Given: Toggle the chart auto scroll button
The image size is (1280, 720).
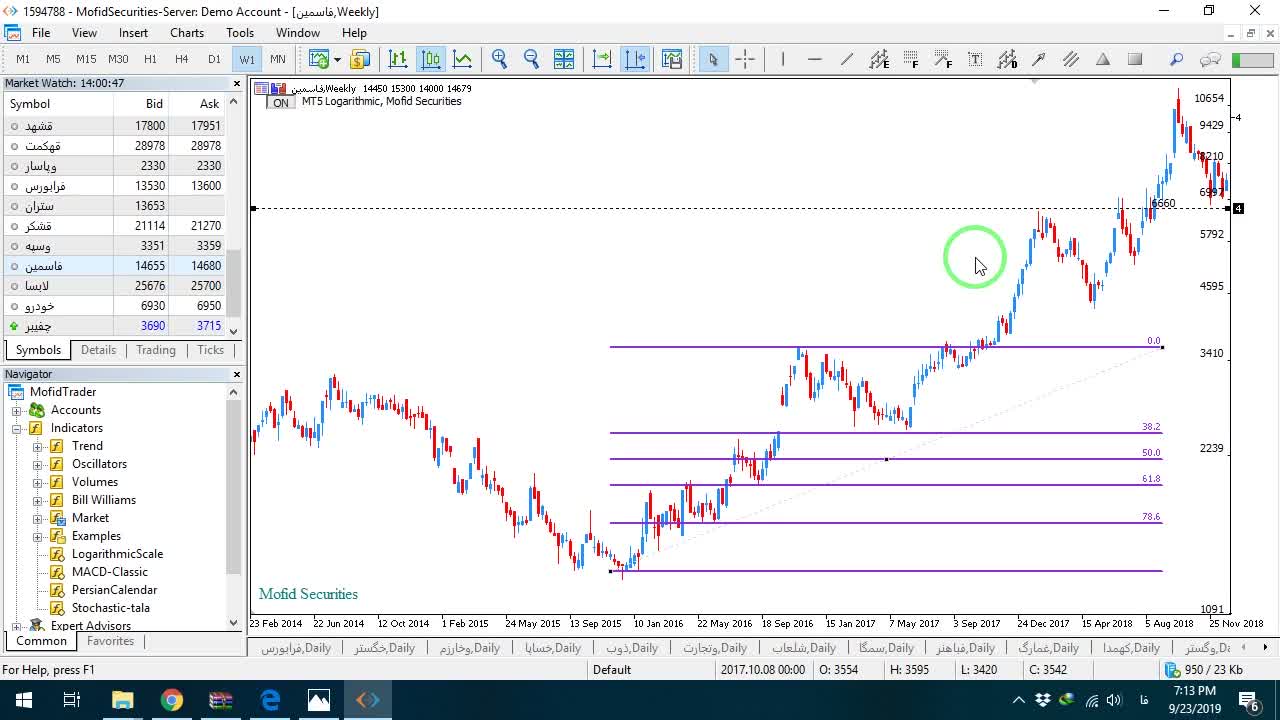Looking at the screenshot, I should tap(602, 59).
